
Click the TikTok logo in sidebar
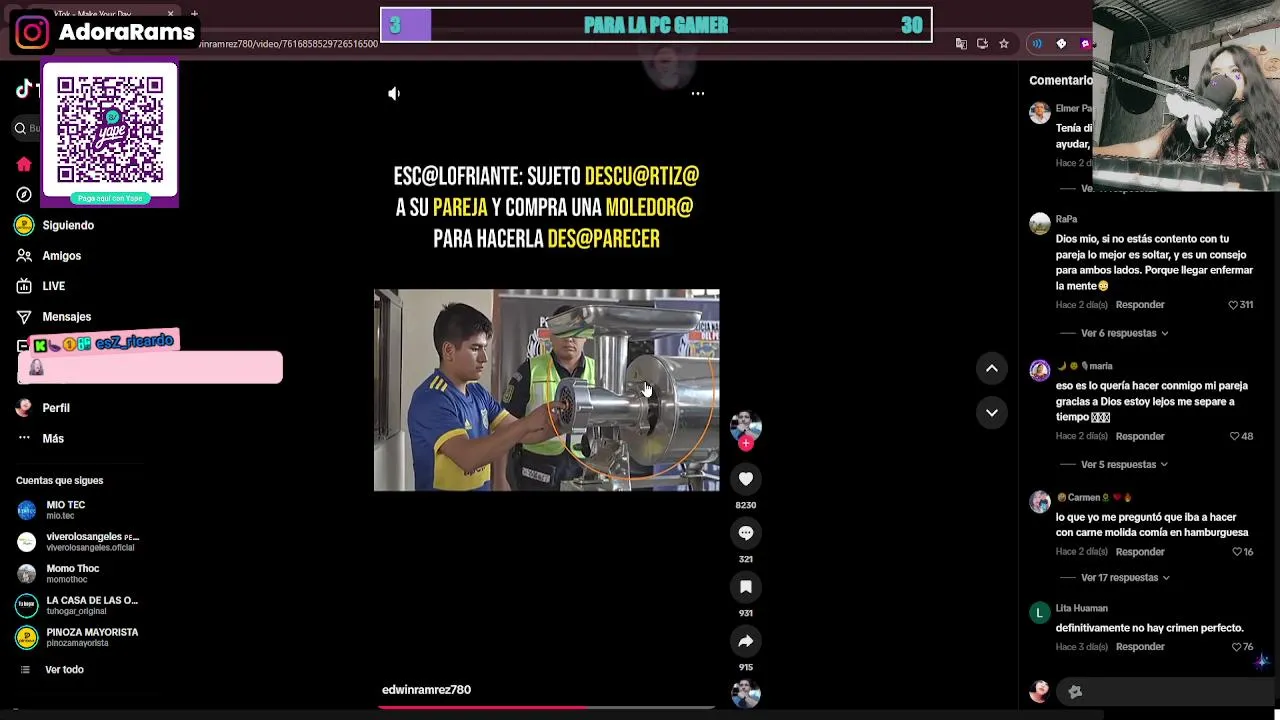click(26, 89)
